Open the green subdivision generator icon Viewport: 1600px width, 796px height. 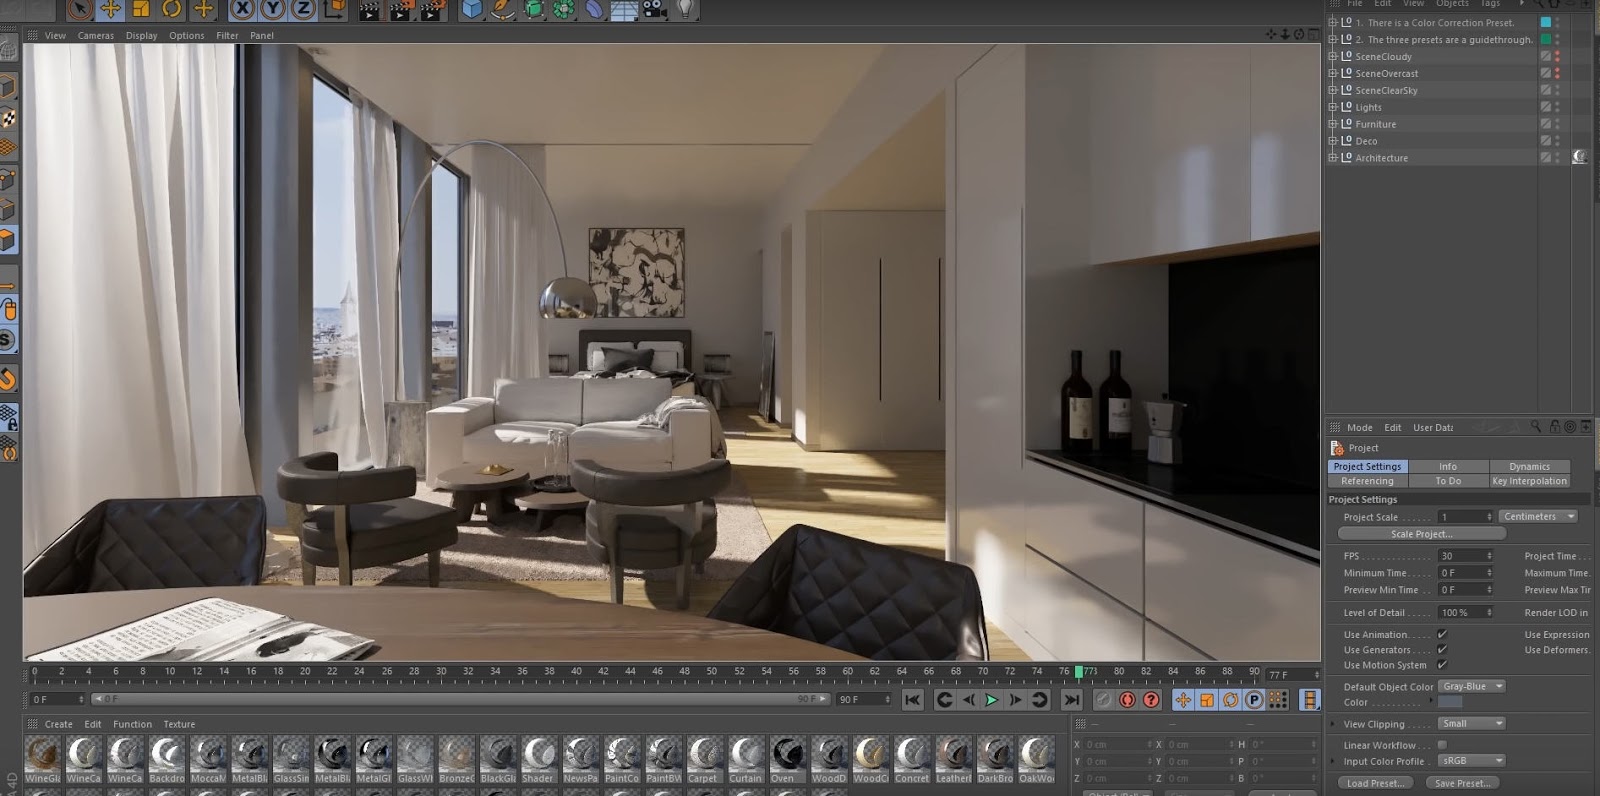534,10
